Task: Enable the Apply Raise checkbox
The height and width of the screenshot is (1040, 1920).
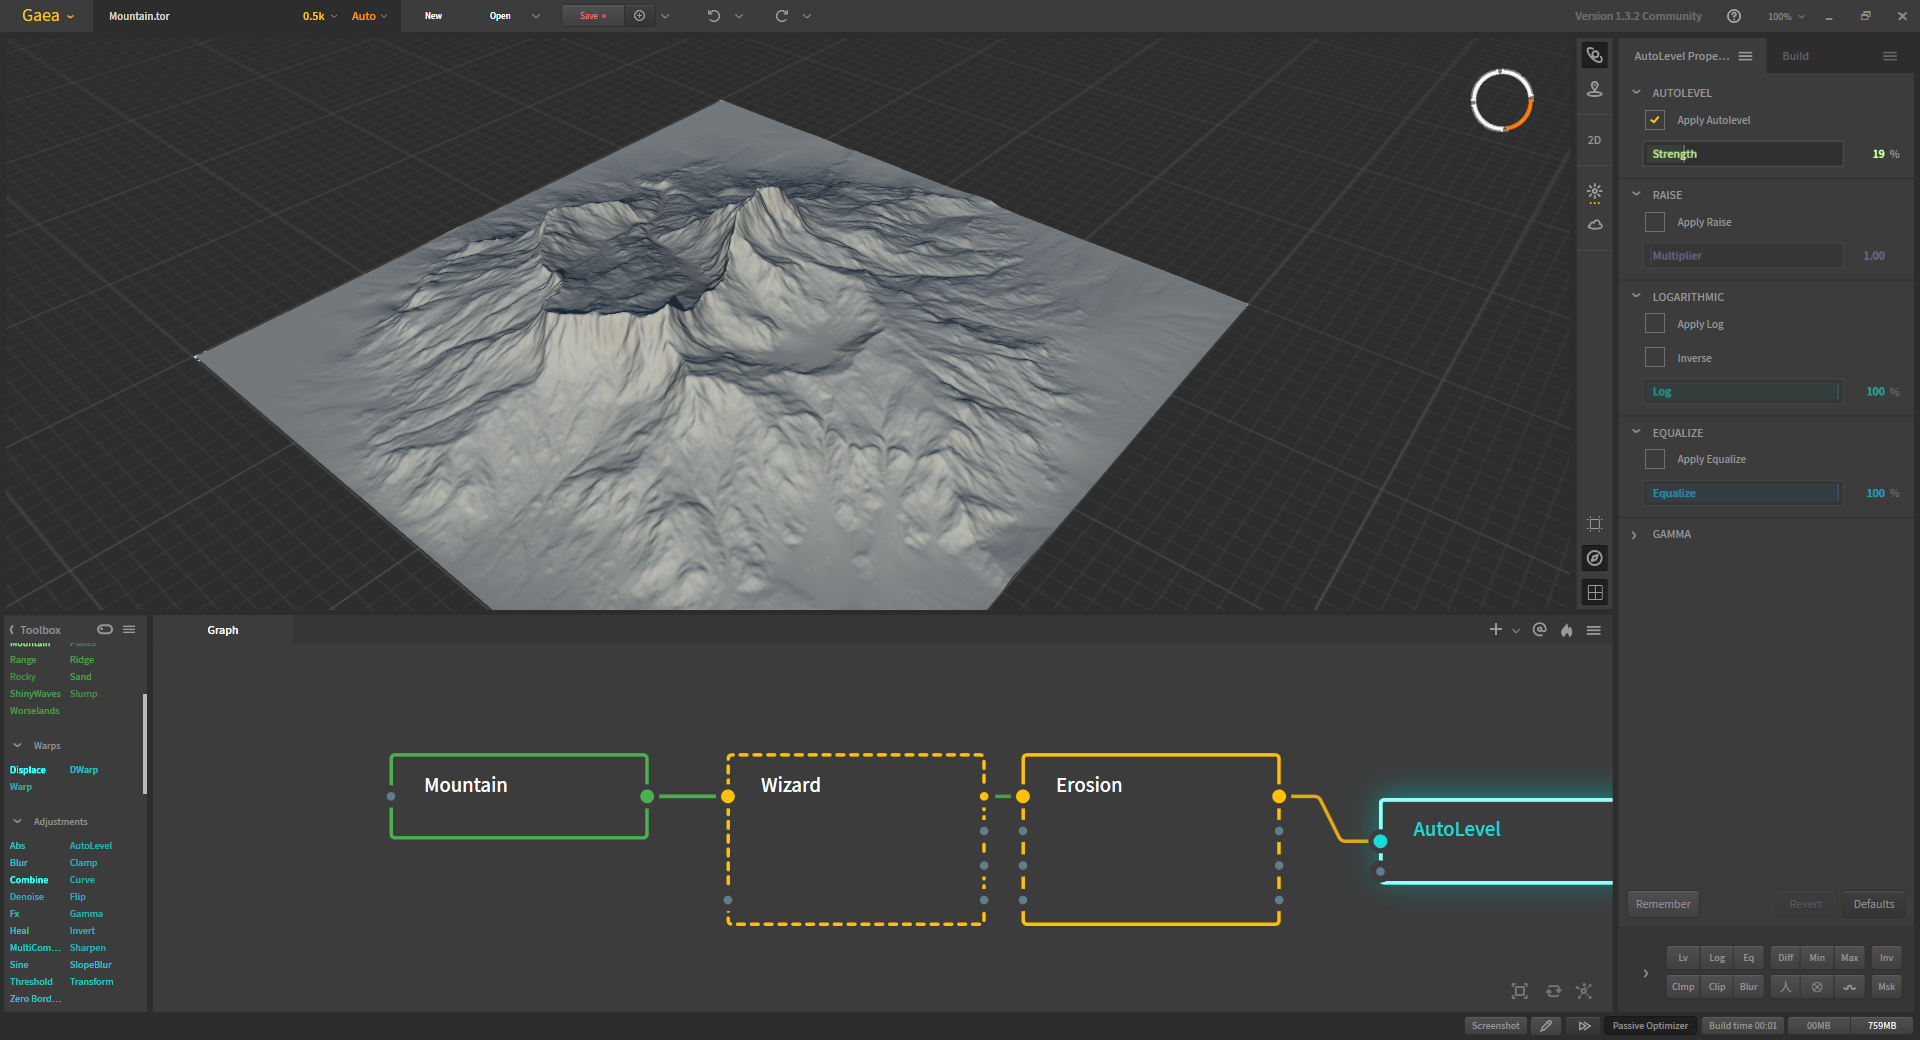Action: pos(1655,222)
